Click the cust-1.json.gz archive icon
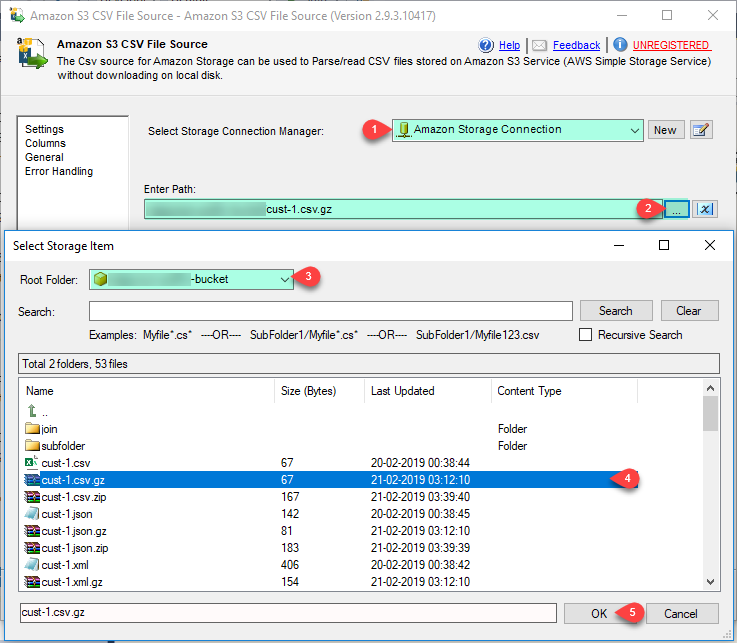 pos(32,531)
